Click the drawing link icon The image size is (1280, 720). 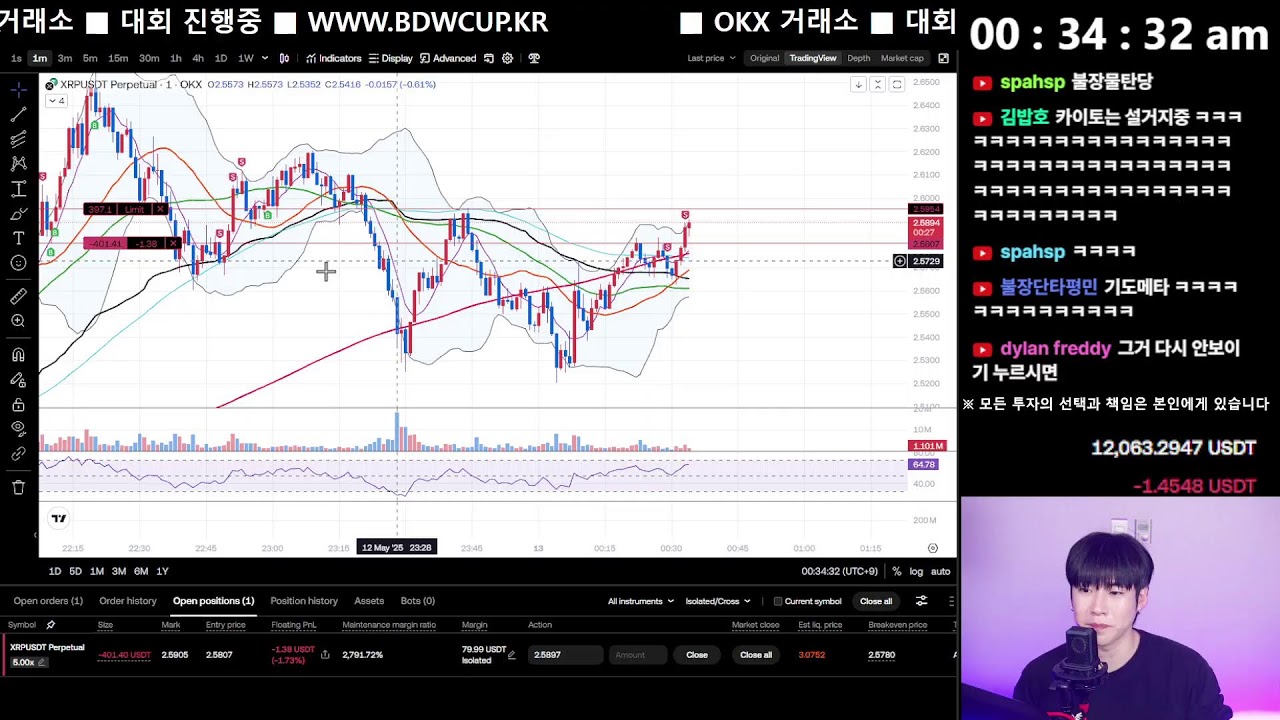pyautogui.click(x=18, y=454)
